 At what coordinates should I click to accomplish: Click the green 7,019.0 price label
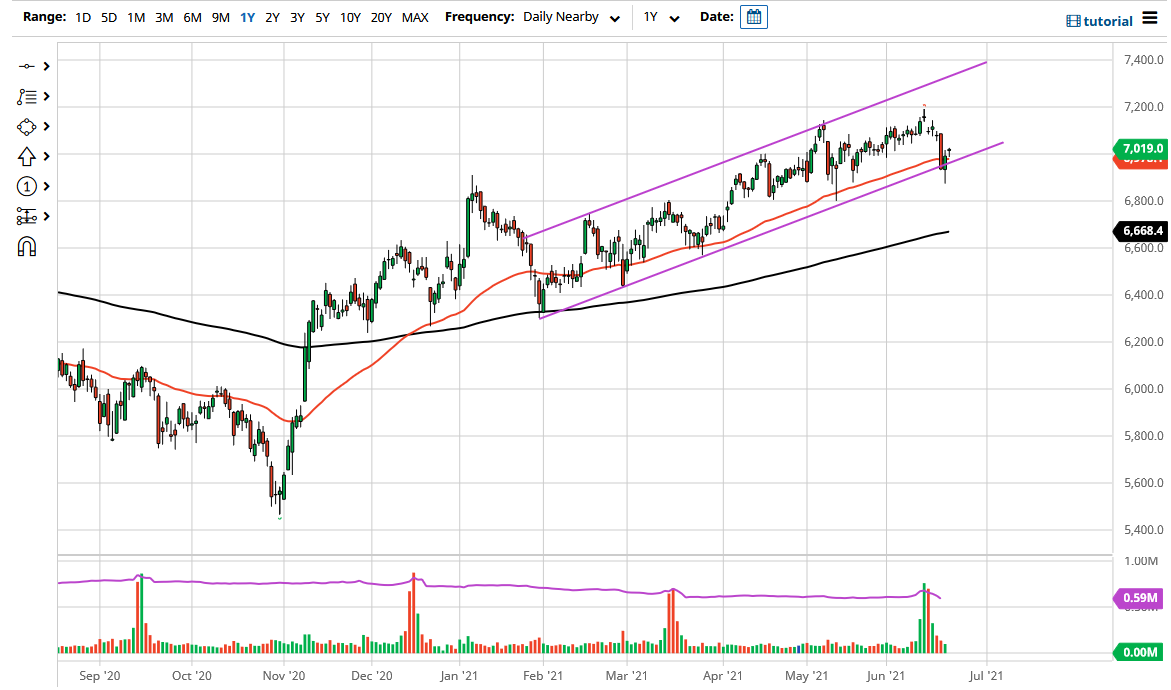[1140, 149]
